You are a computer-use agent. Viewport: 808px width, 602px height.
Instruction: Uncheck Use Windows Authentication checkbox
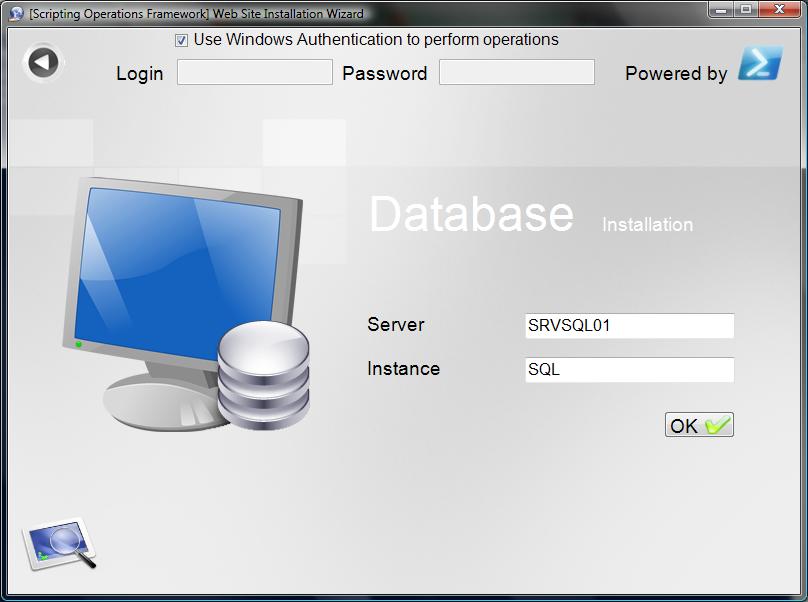181,40
